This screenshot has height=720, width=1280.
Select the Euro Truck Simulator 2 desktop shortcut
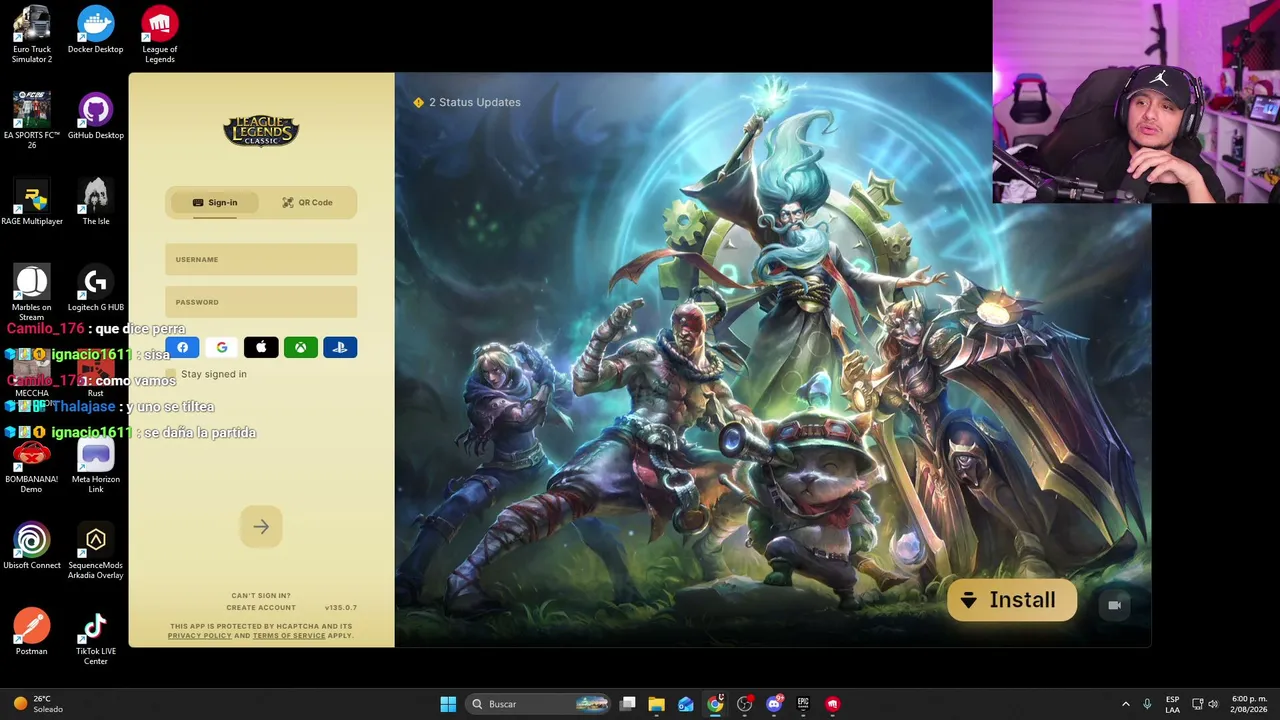(x=32, y=36)
